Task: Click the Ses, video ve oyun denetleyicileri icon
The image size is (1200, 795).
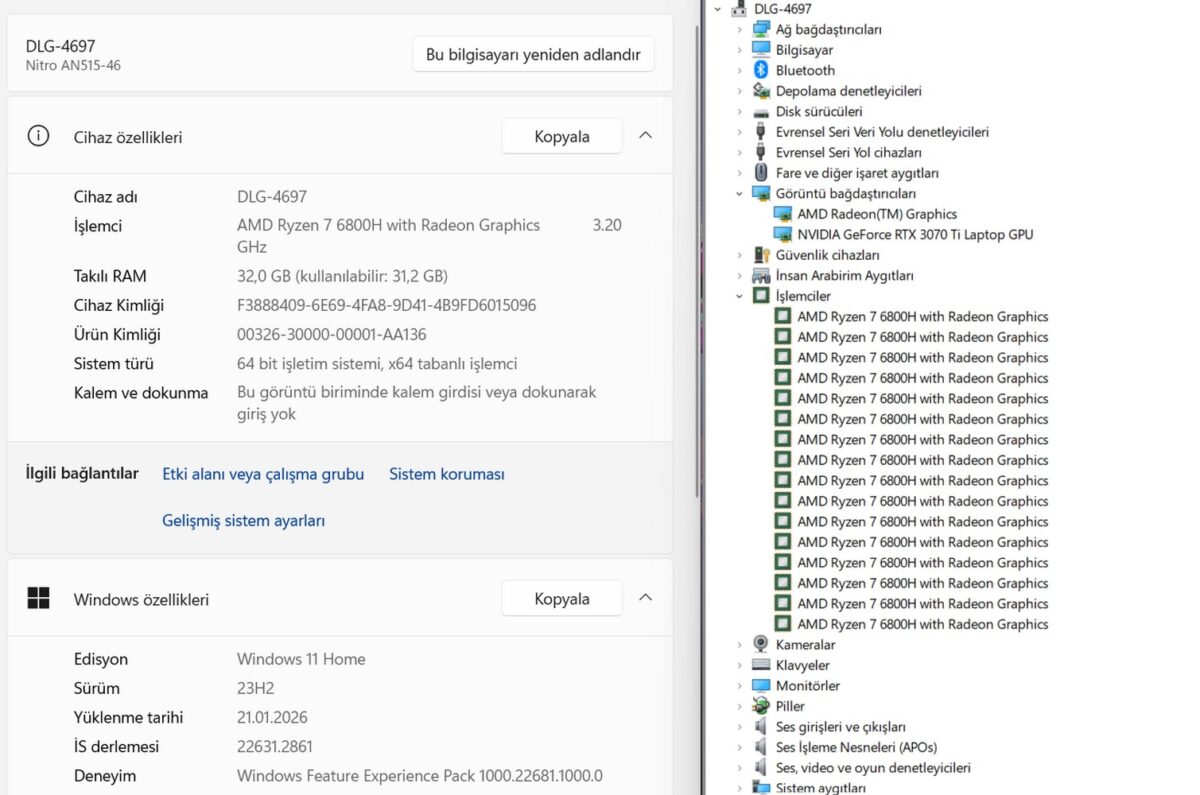Action: click(761, 767)
